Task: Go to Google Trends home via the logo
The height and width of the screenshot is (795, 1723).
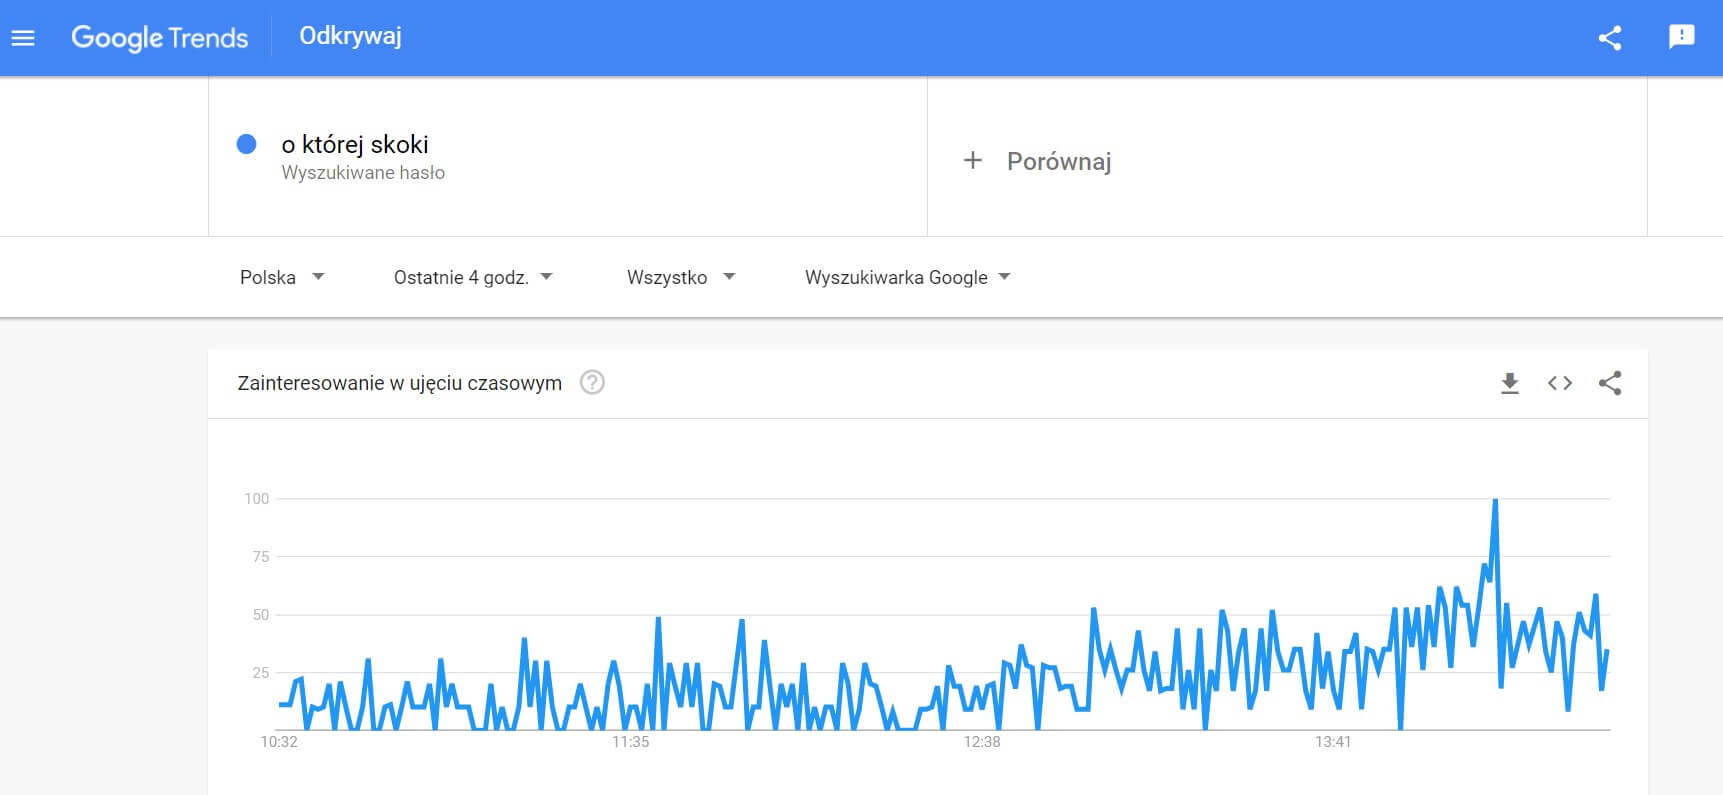Action: click(160, 37)
